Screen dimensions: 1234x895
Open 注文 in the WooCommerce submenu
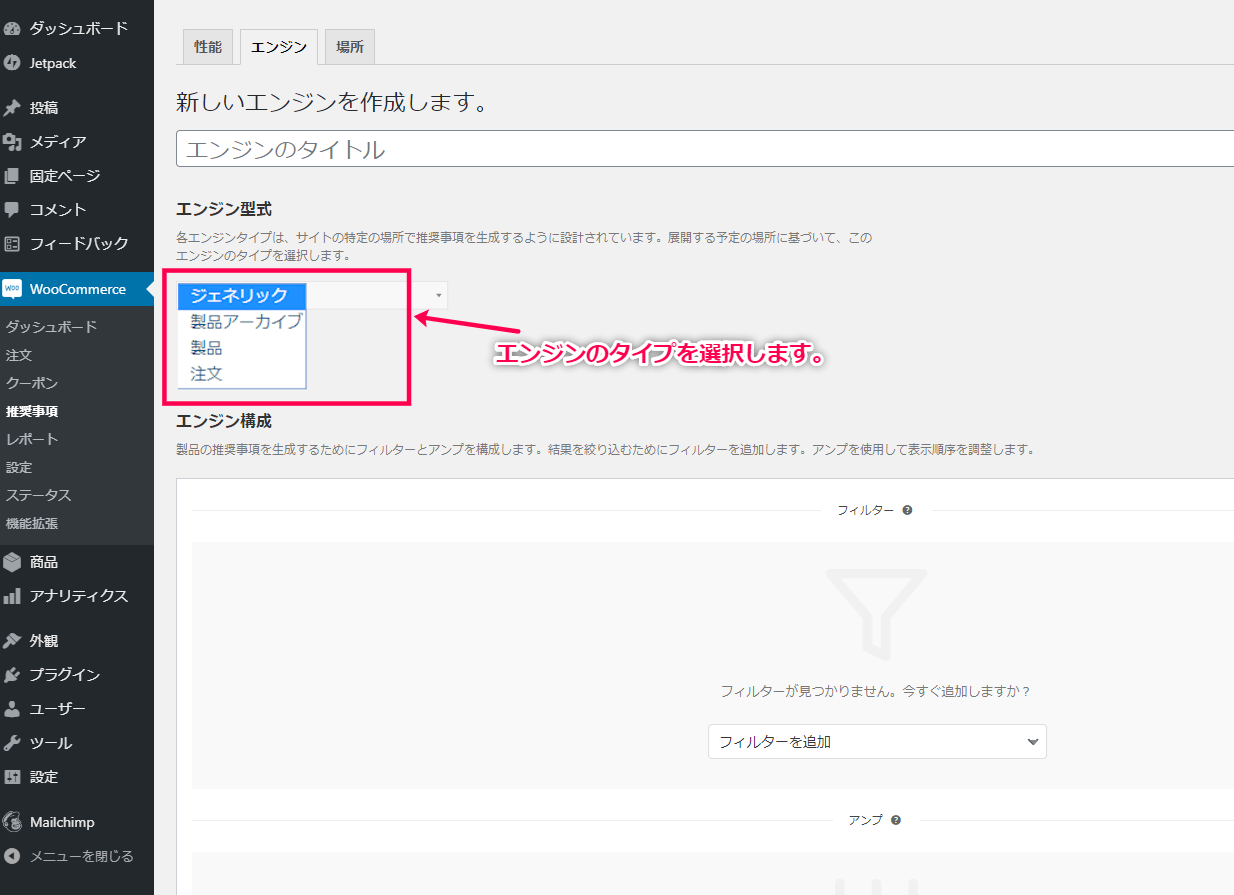19,355
